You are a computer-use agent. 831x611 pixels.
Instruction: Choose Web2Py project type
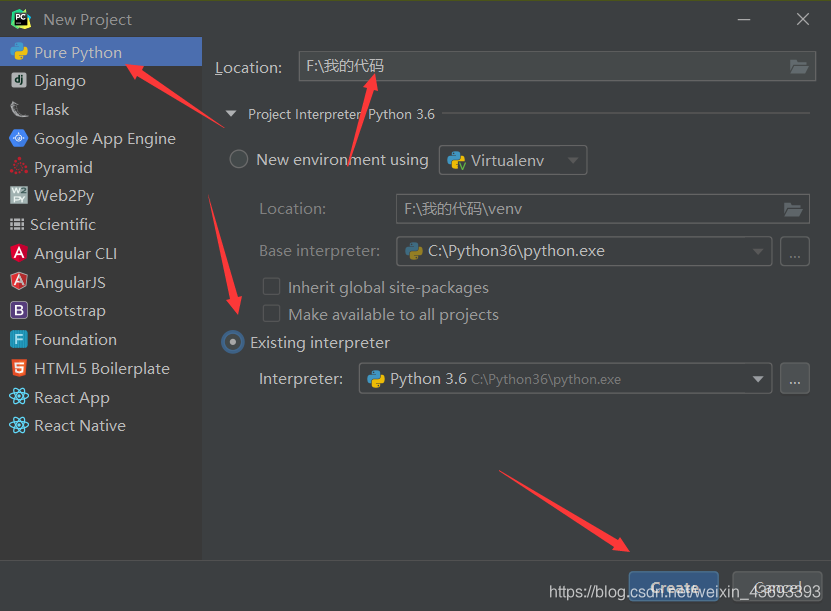(101, 196)
